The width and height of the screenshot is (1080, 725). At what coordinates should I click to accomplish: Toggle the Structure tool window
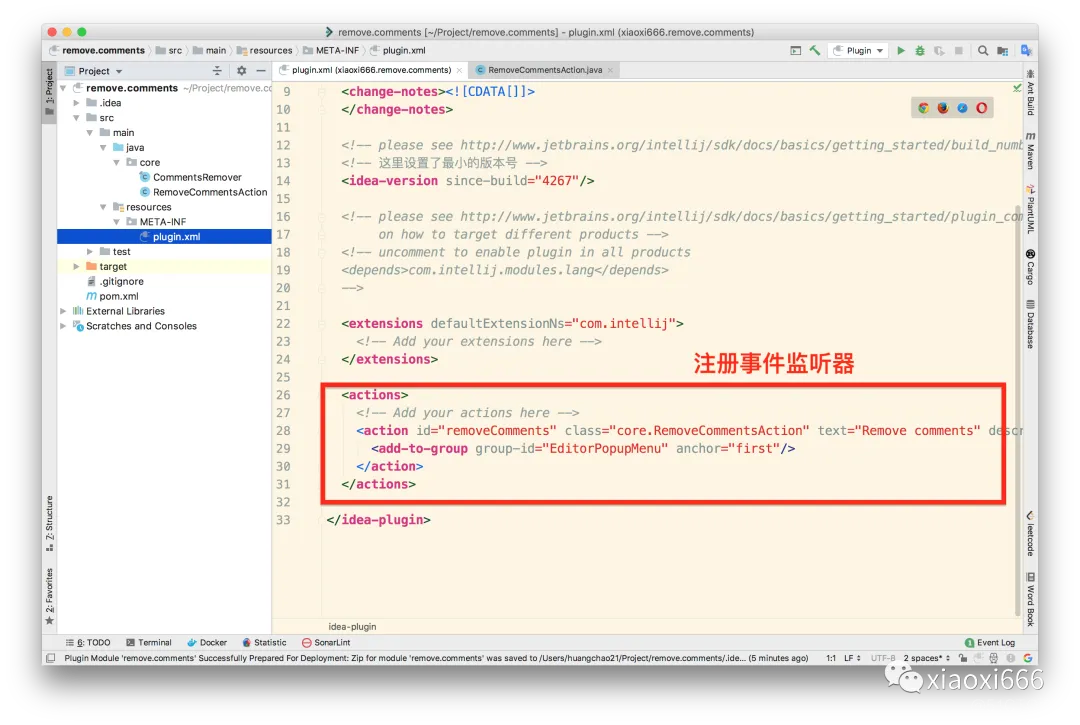[x=48, y=521]
